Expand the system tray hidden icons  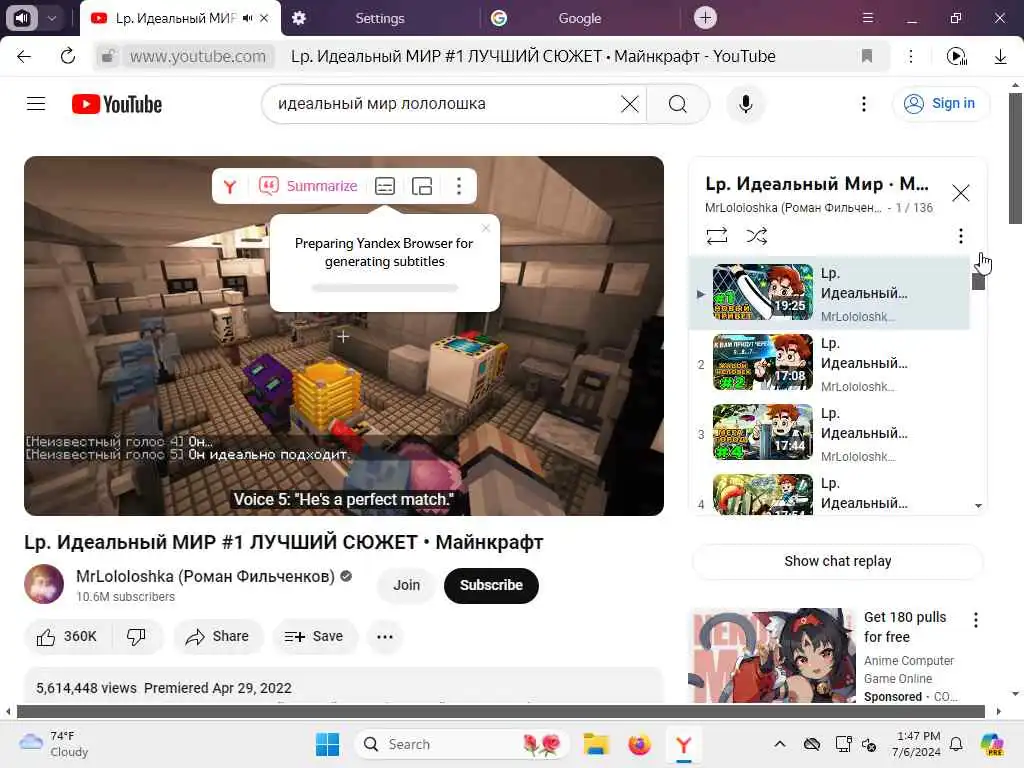pos(780,744)
